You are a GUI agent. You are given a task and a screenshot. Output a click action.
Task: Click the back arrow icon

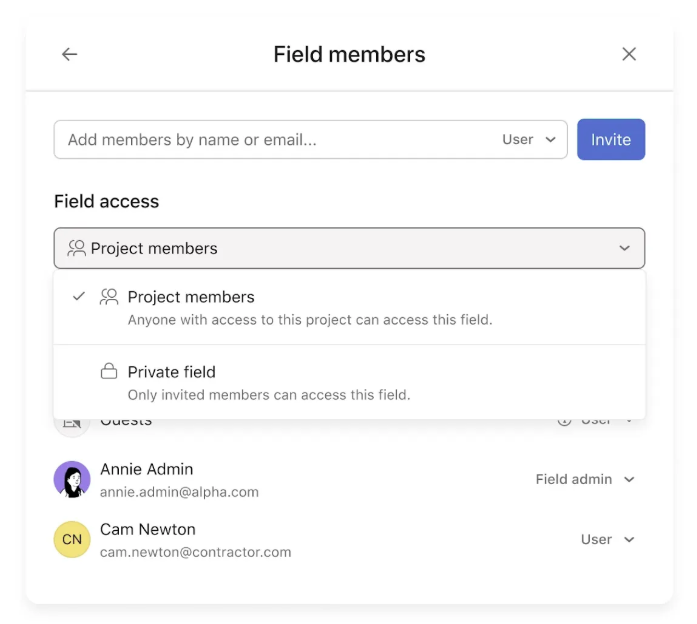69,54
